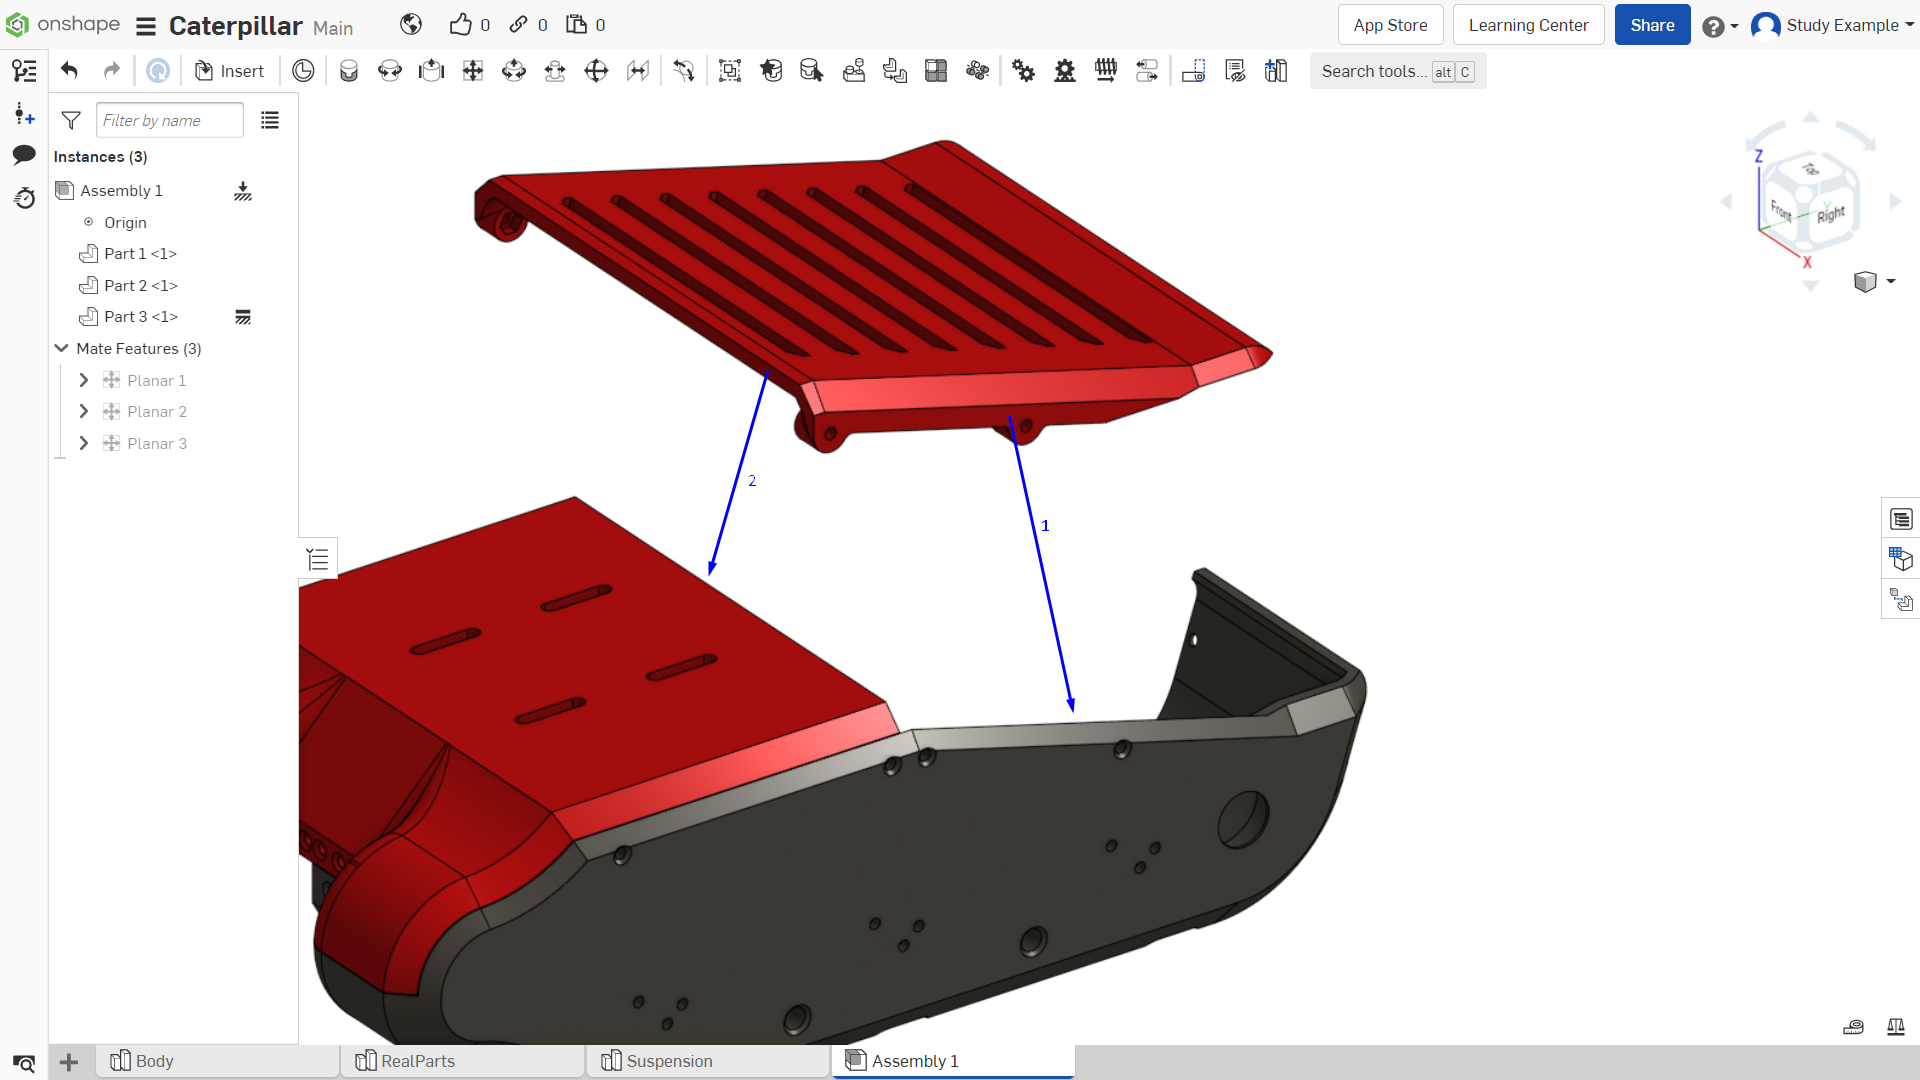Open the Insert elements plus icon in left sidebar
1920x1080 pixels.
pos(24,113)
